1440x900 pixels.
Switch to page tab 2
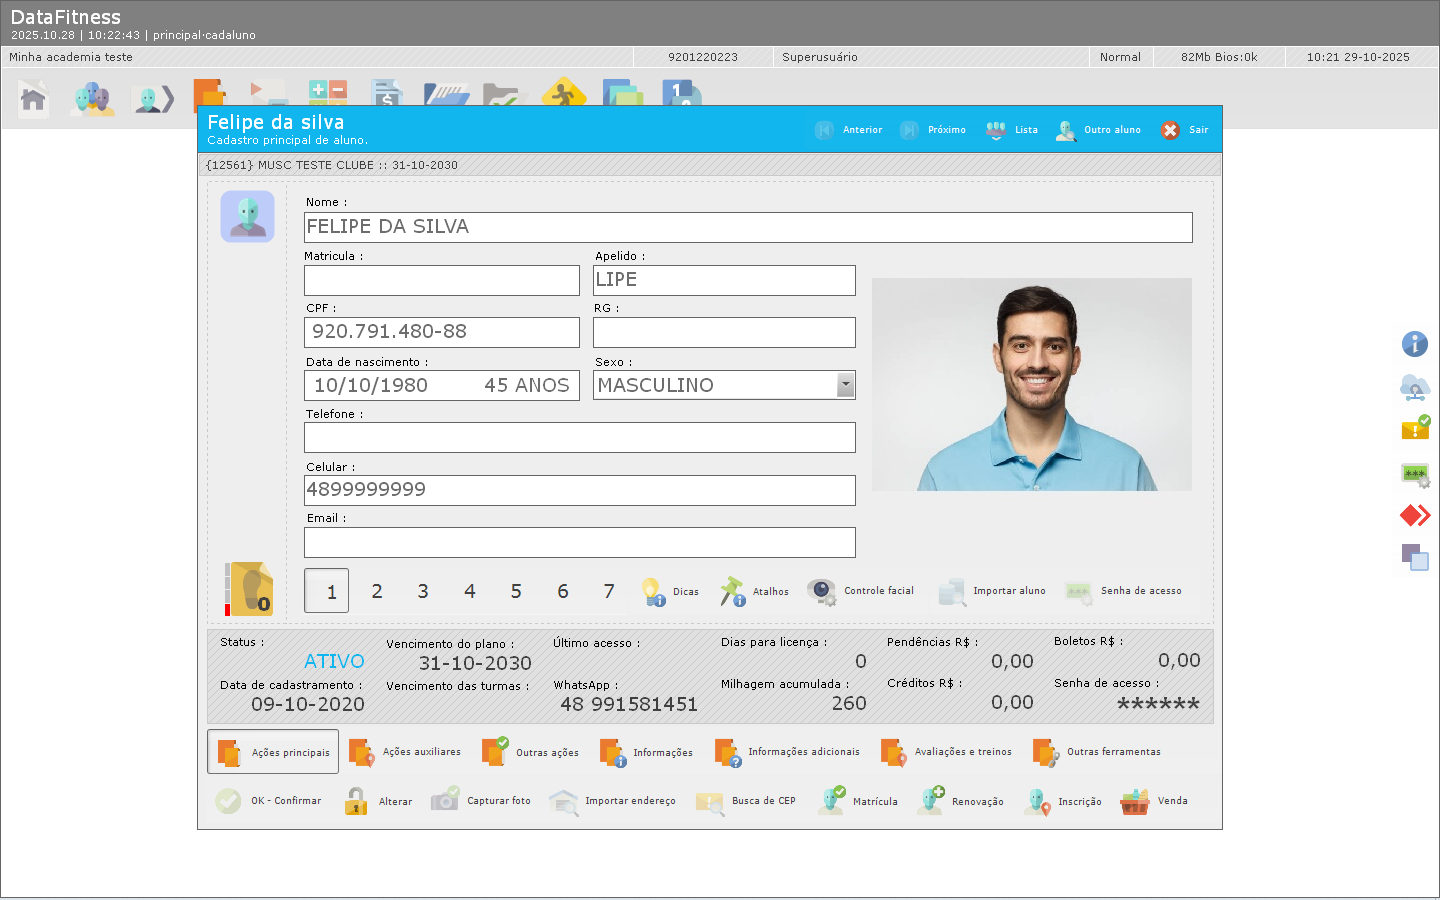(377, 591)
